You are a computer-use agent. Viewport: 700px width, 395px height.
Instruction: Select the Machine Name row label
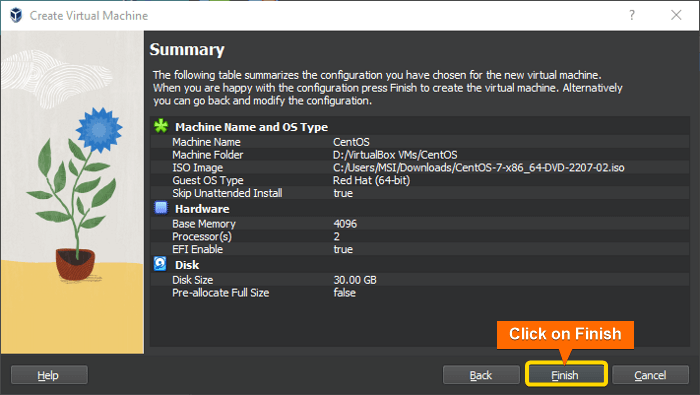[206, 142]
